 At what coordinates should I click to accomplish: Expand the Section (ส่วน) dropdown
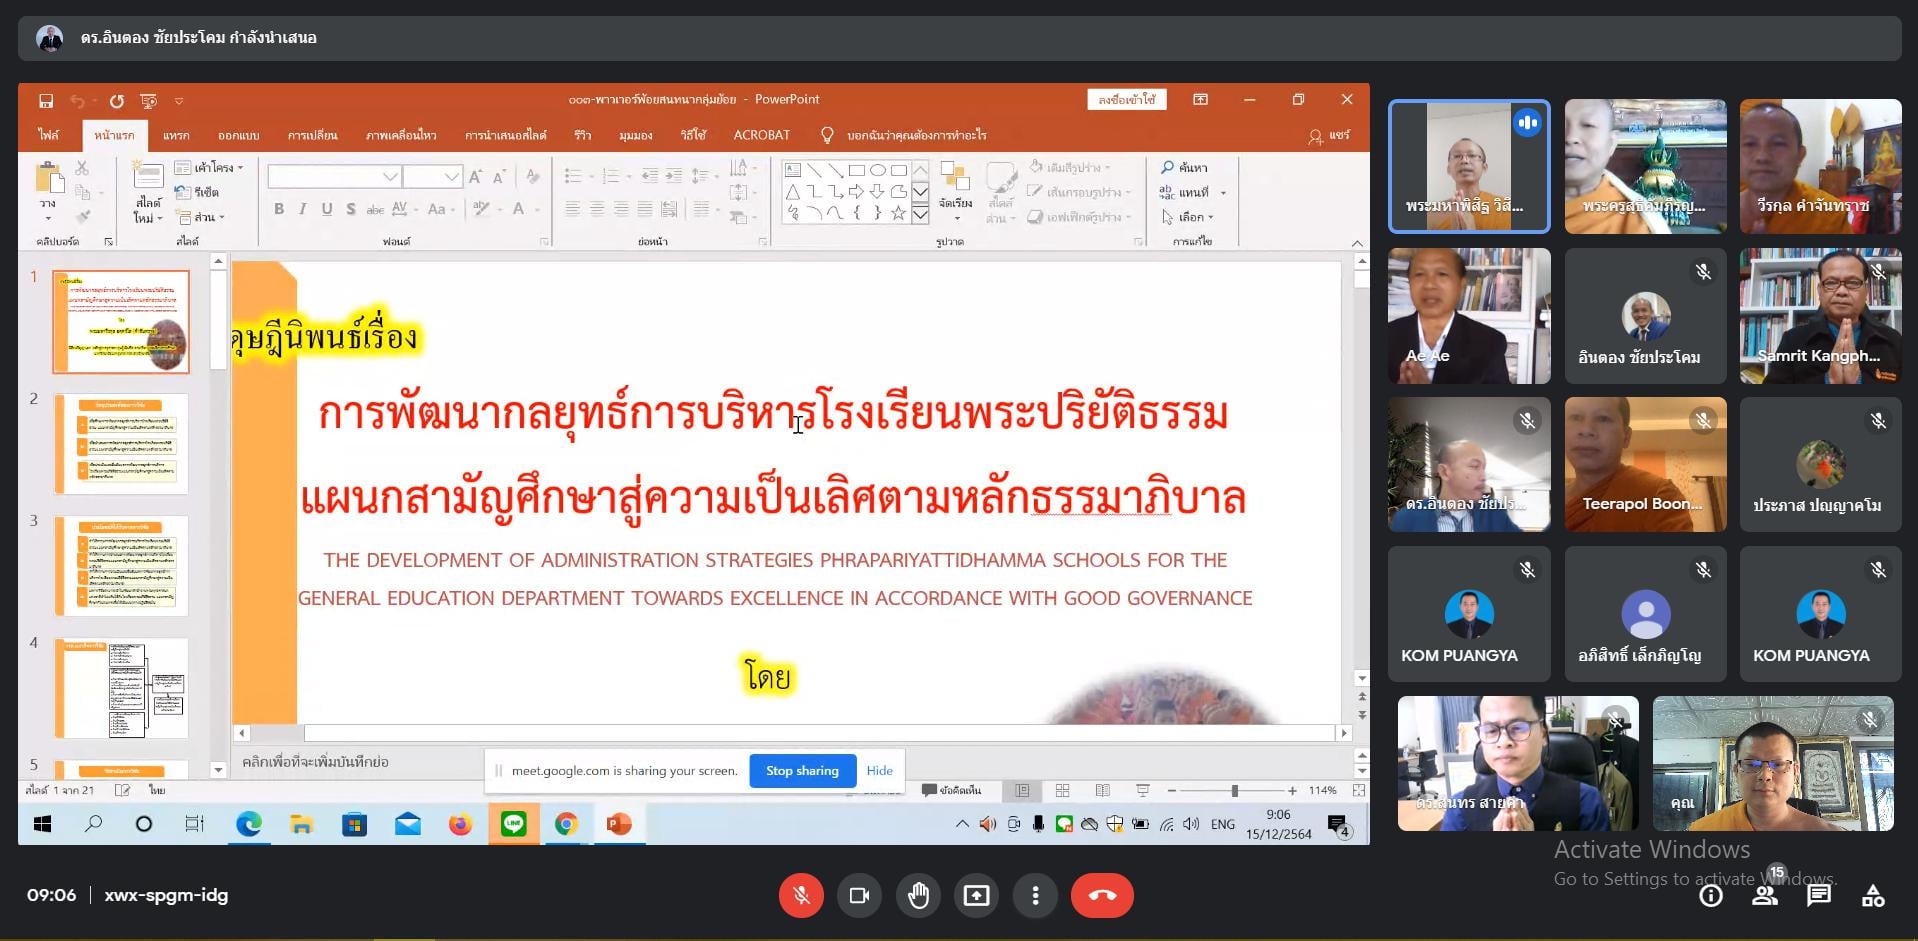pos(200,217)
